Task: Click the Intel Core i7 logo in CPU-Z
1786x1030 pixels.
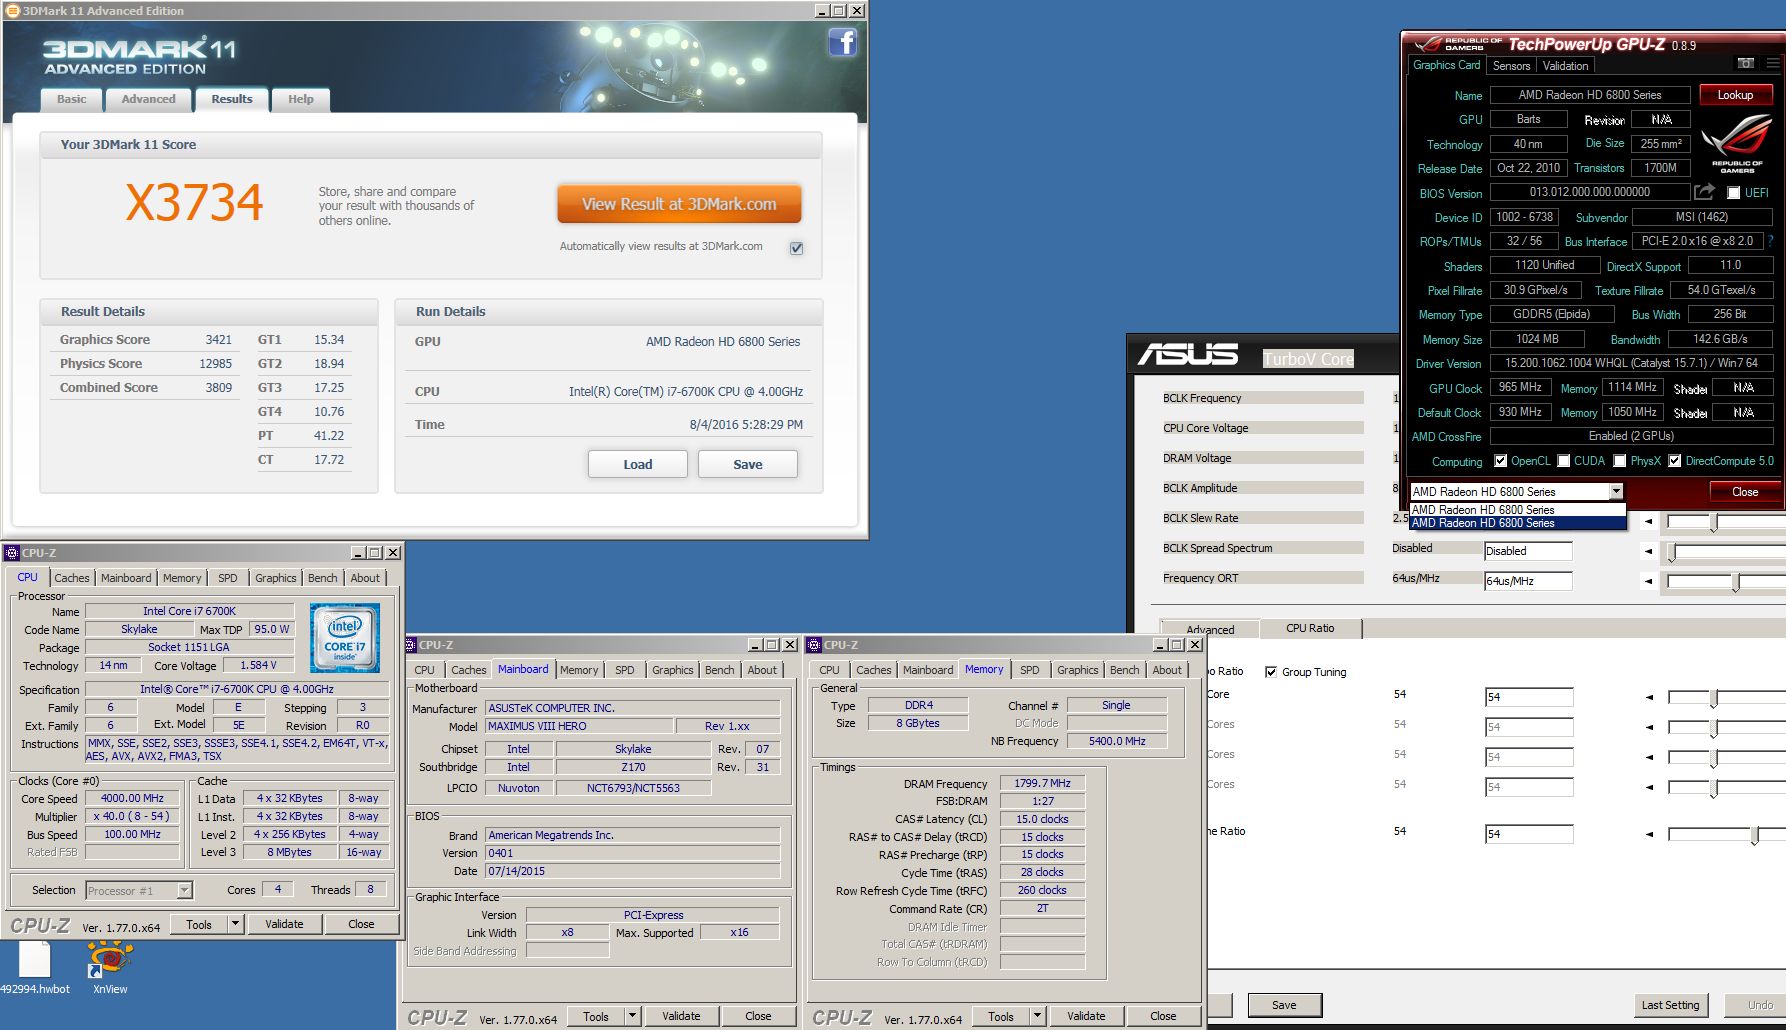Action: point(345,637)
